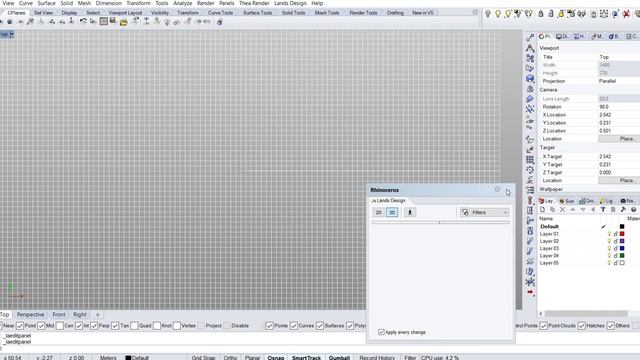640x360 pixels.
Task: Toggle the Mid osnap checkbox
Action: pyautogui.click(x=41, y=326)
